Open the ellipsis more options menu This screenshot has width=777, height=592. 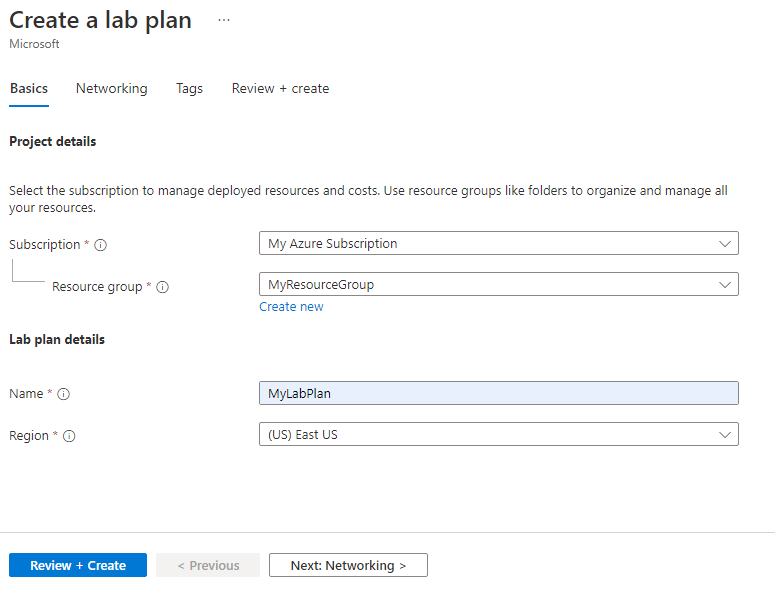coord(224,20)
